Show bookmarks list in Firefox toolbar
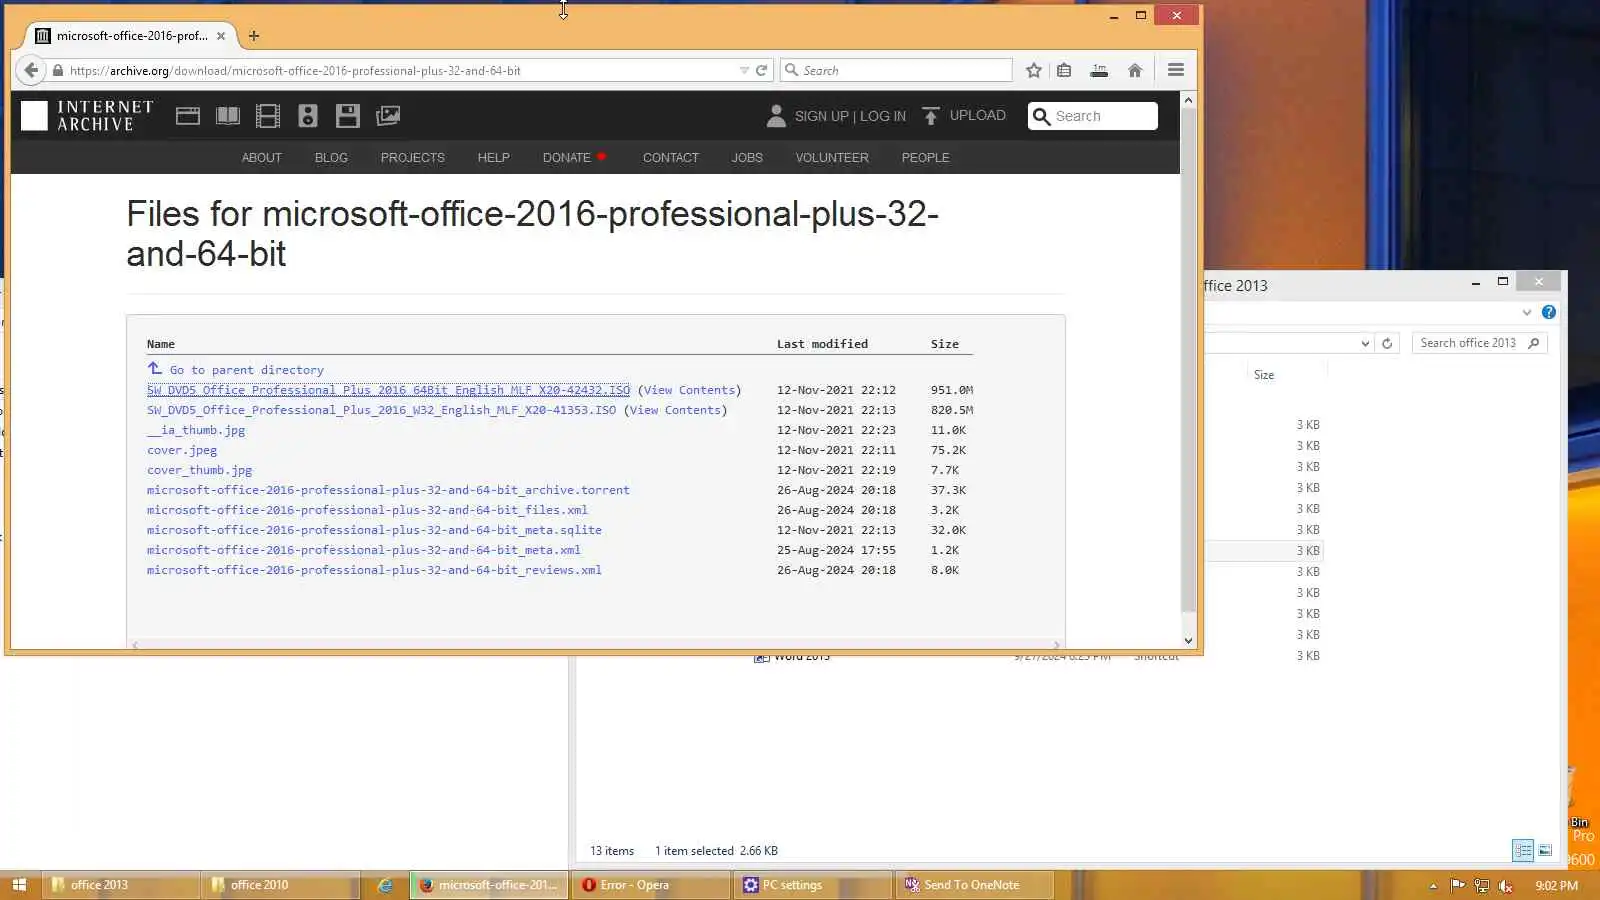Viewport: 1600px width, 900px height. click(1064, 70)
